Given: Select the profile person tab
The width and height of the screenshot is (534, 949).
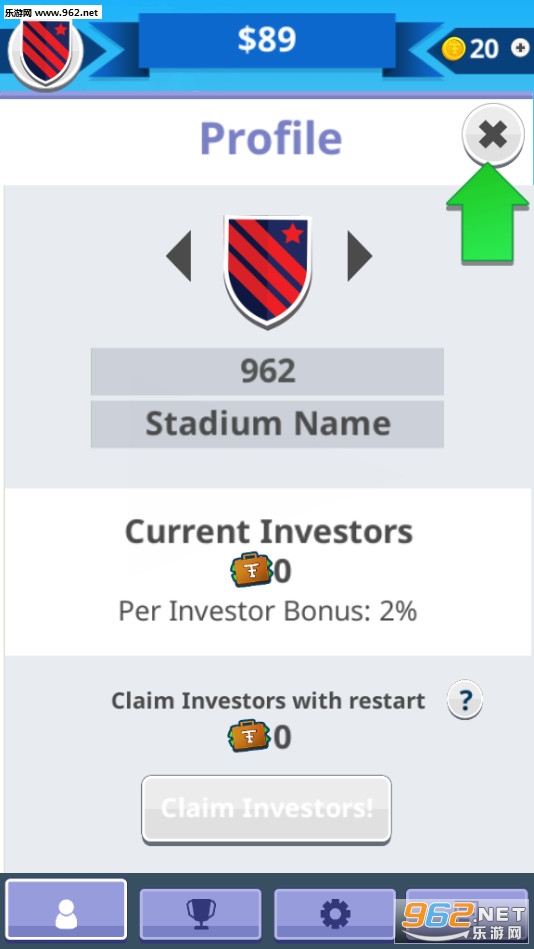Looking at the screenshot, I should click(66, 910).
